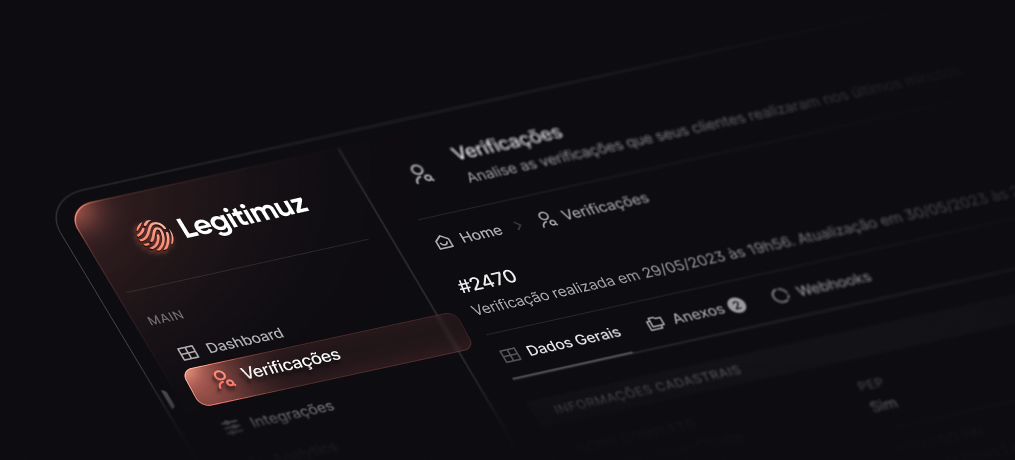Switch to the Anexos tab
Viewport: 1015px width, 460px height.
coord(697,314)
